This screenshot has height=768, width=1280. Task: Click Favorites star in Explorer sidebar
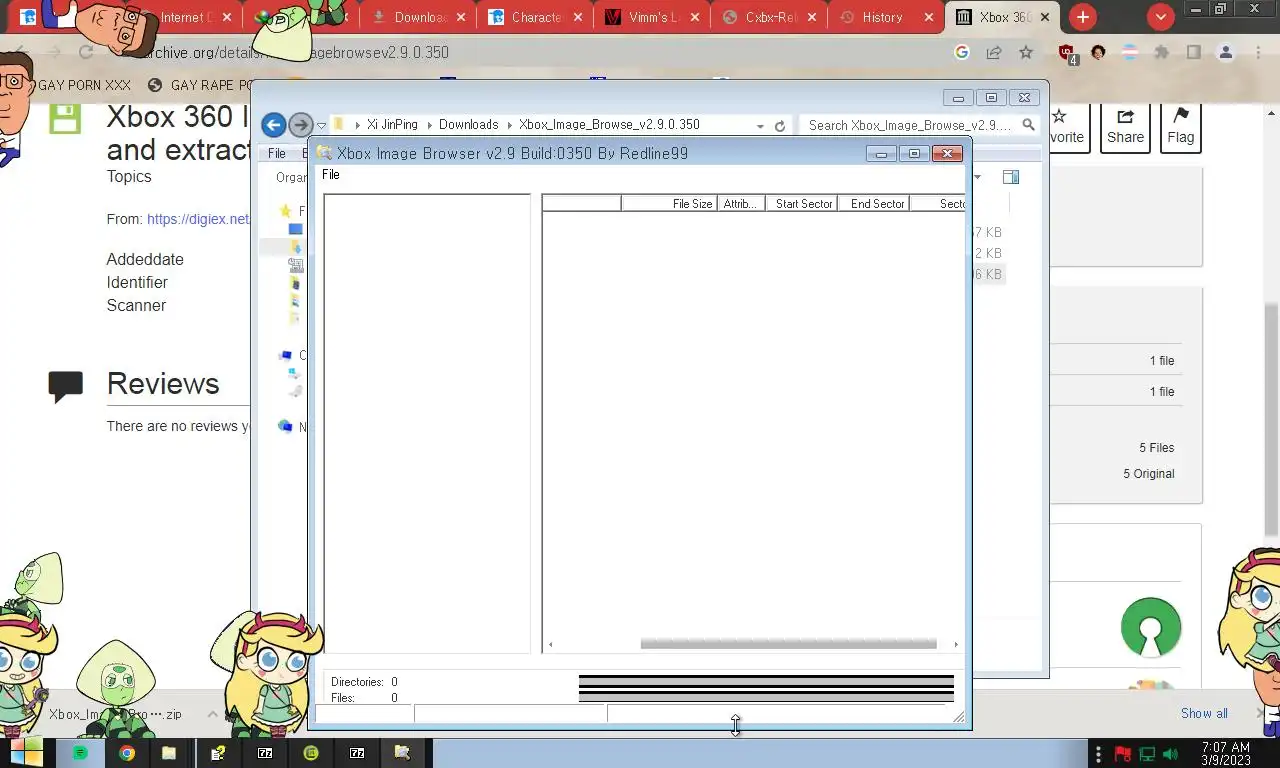coord(286,211)
